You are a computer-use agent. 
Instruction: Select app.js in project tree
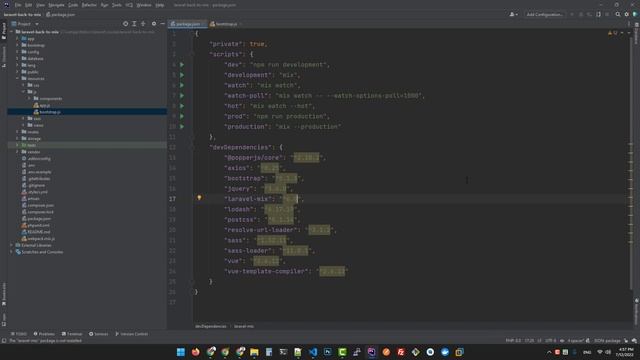45,105
